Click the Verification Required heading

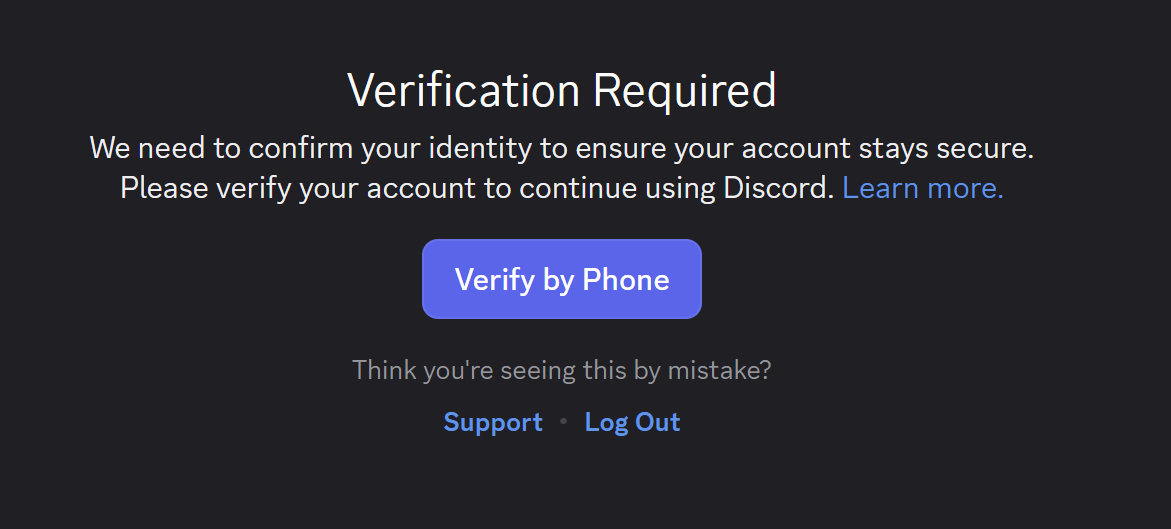click(561, 91)
